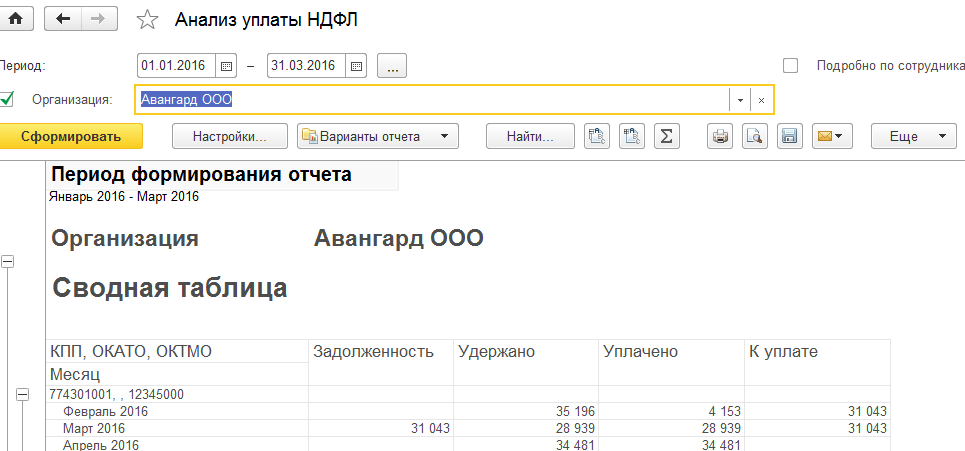Expand all report groups icon

597,136
